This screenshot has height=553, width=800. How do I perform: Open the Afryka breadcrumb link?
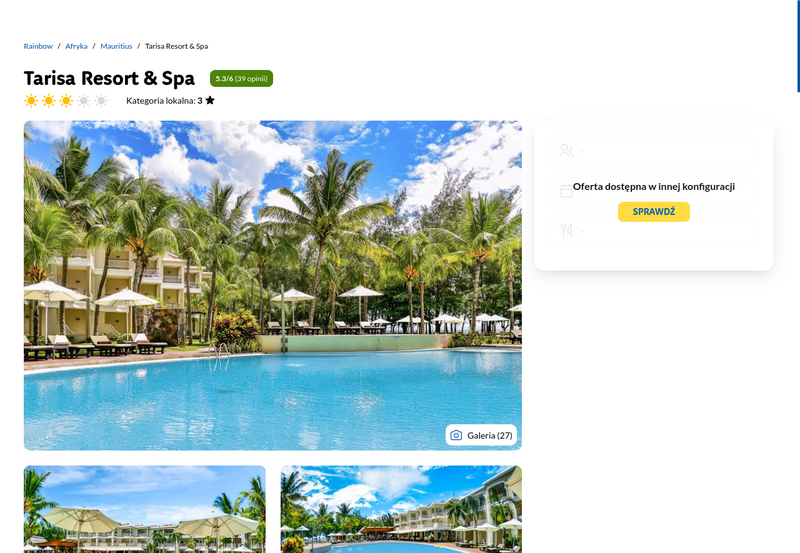click(x=76, y=46)
